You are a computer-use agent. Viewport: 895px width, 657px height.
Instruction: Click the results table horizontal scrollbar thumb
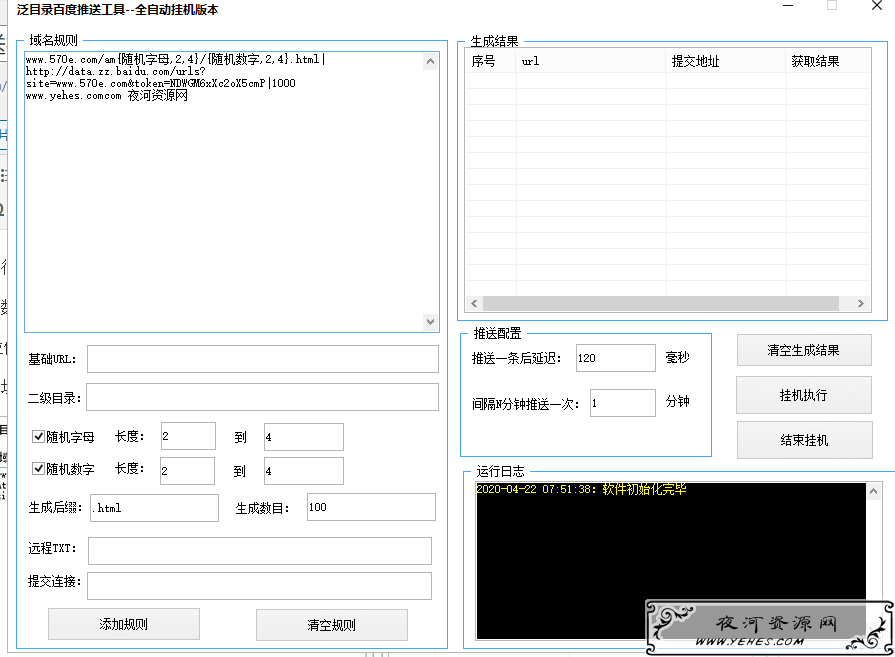pos(661,304)
